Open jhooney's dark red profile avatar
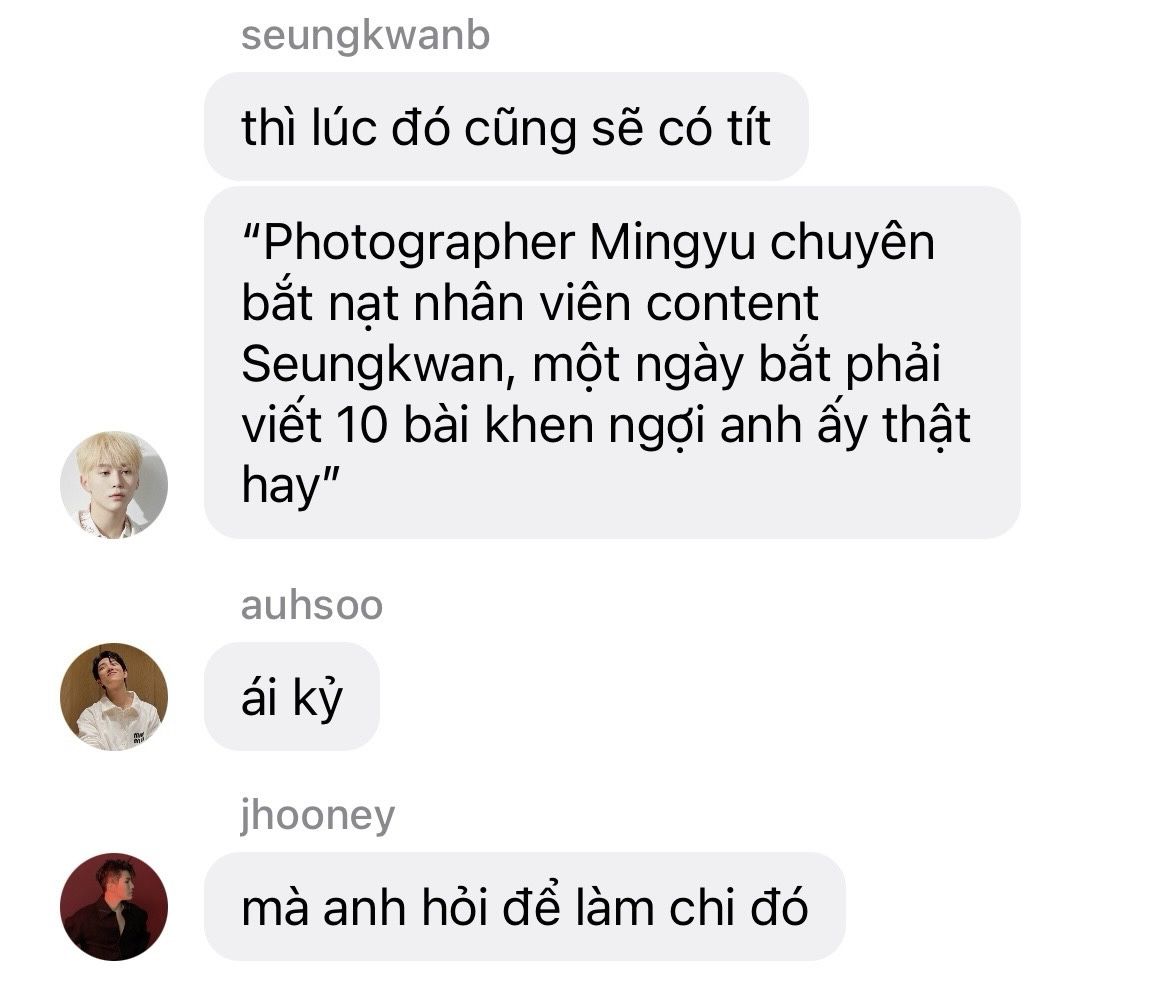The image size is (1169, 988). [x=114, y=907]
